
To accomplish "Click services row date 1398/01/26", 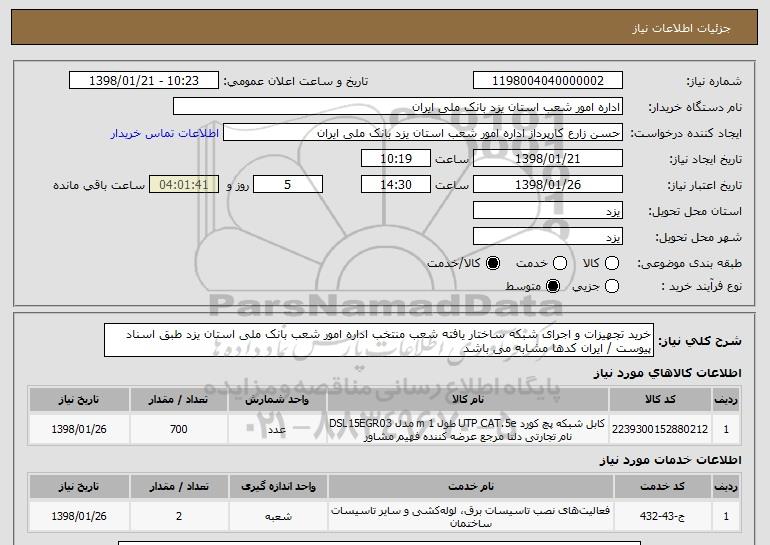I will 79,516.
